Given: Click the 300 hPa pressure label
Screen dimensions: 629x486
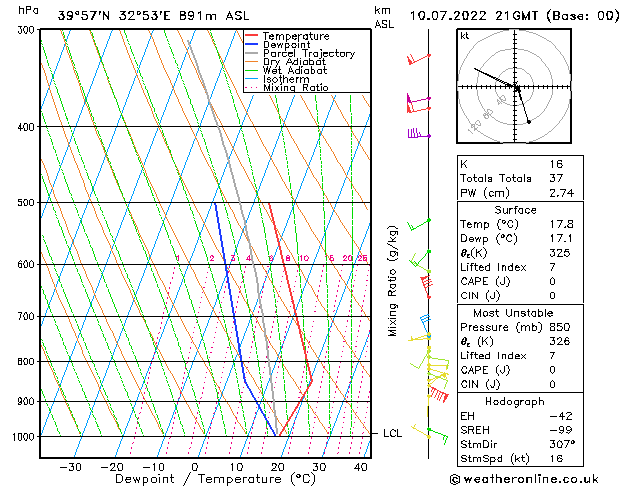Looking at the screenshot, I should (28, 30).
